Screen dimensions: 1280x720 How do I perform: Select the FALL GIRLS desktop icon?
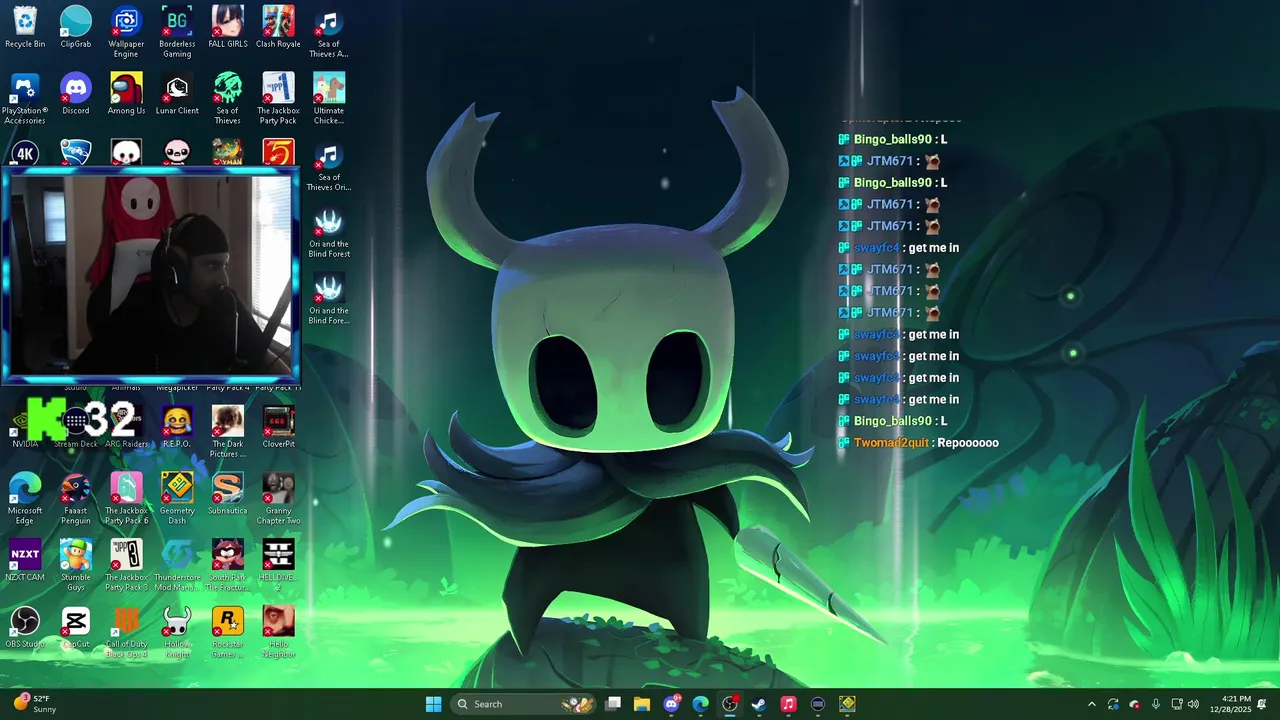point(228,27)
